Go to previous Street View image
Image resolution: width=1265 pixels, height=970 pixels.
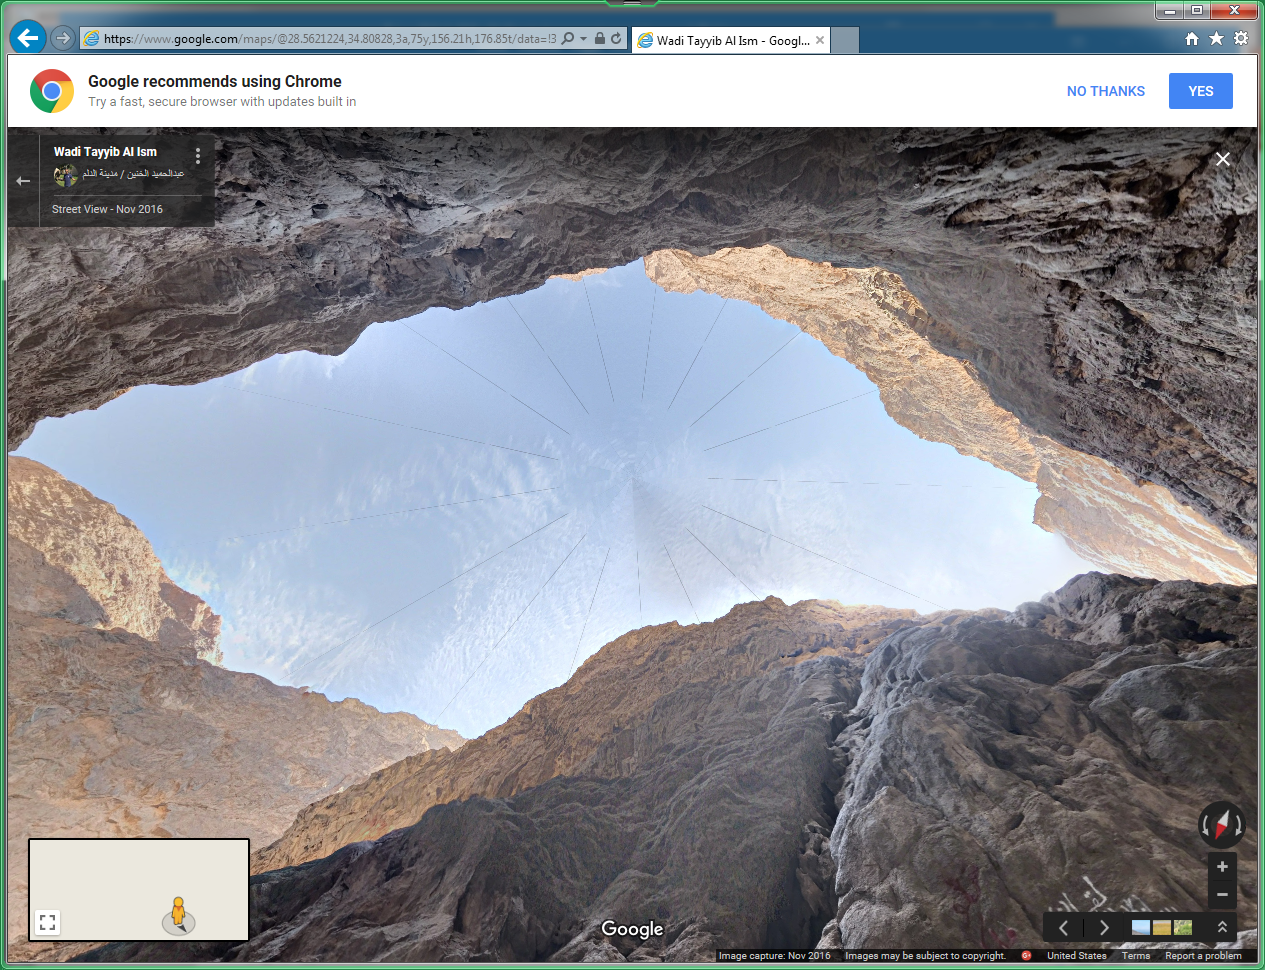1064,928
